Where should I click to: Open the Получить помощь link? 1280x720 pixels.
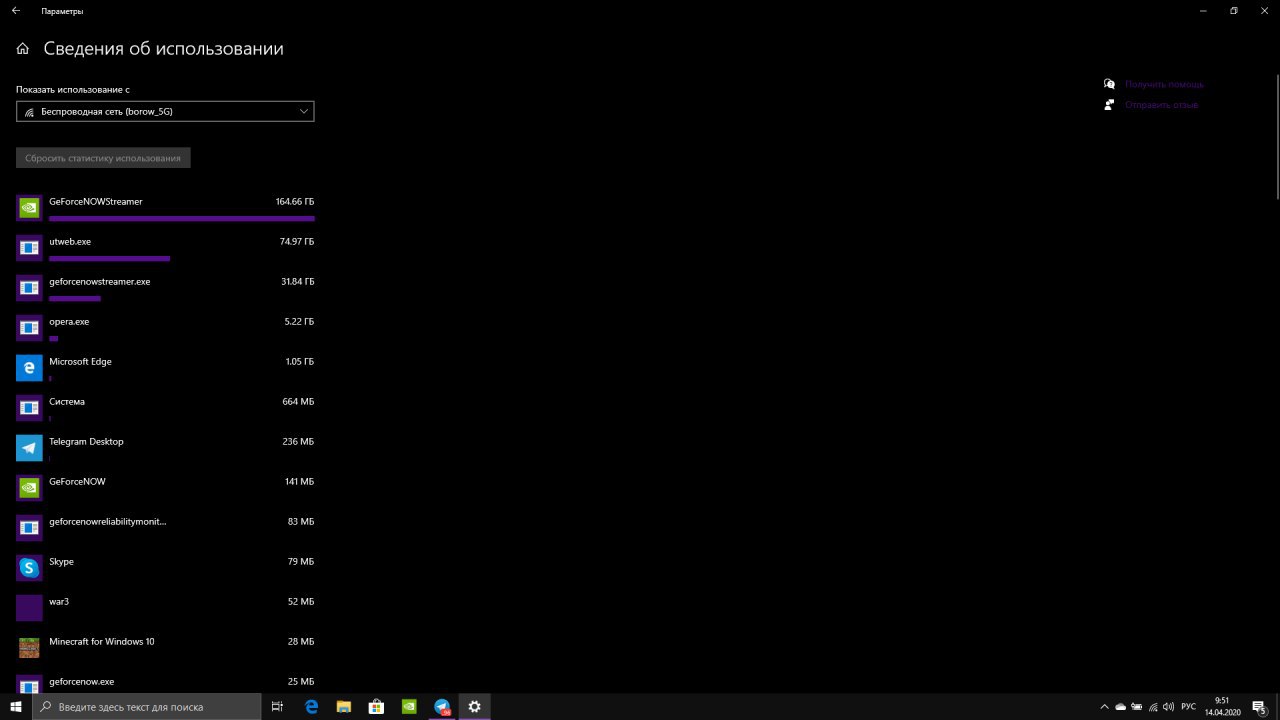click(x=1164, y=85)
